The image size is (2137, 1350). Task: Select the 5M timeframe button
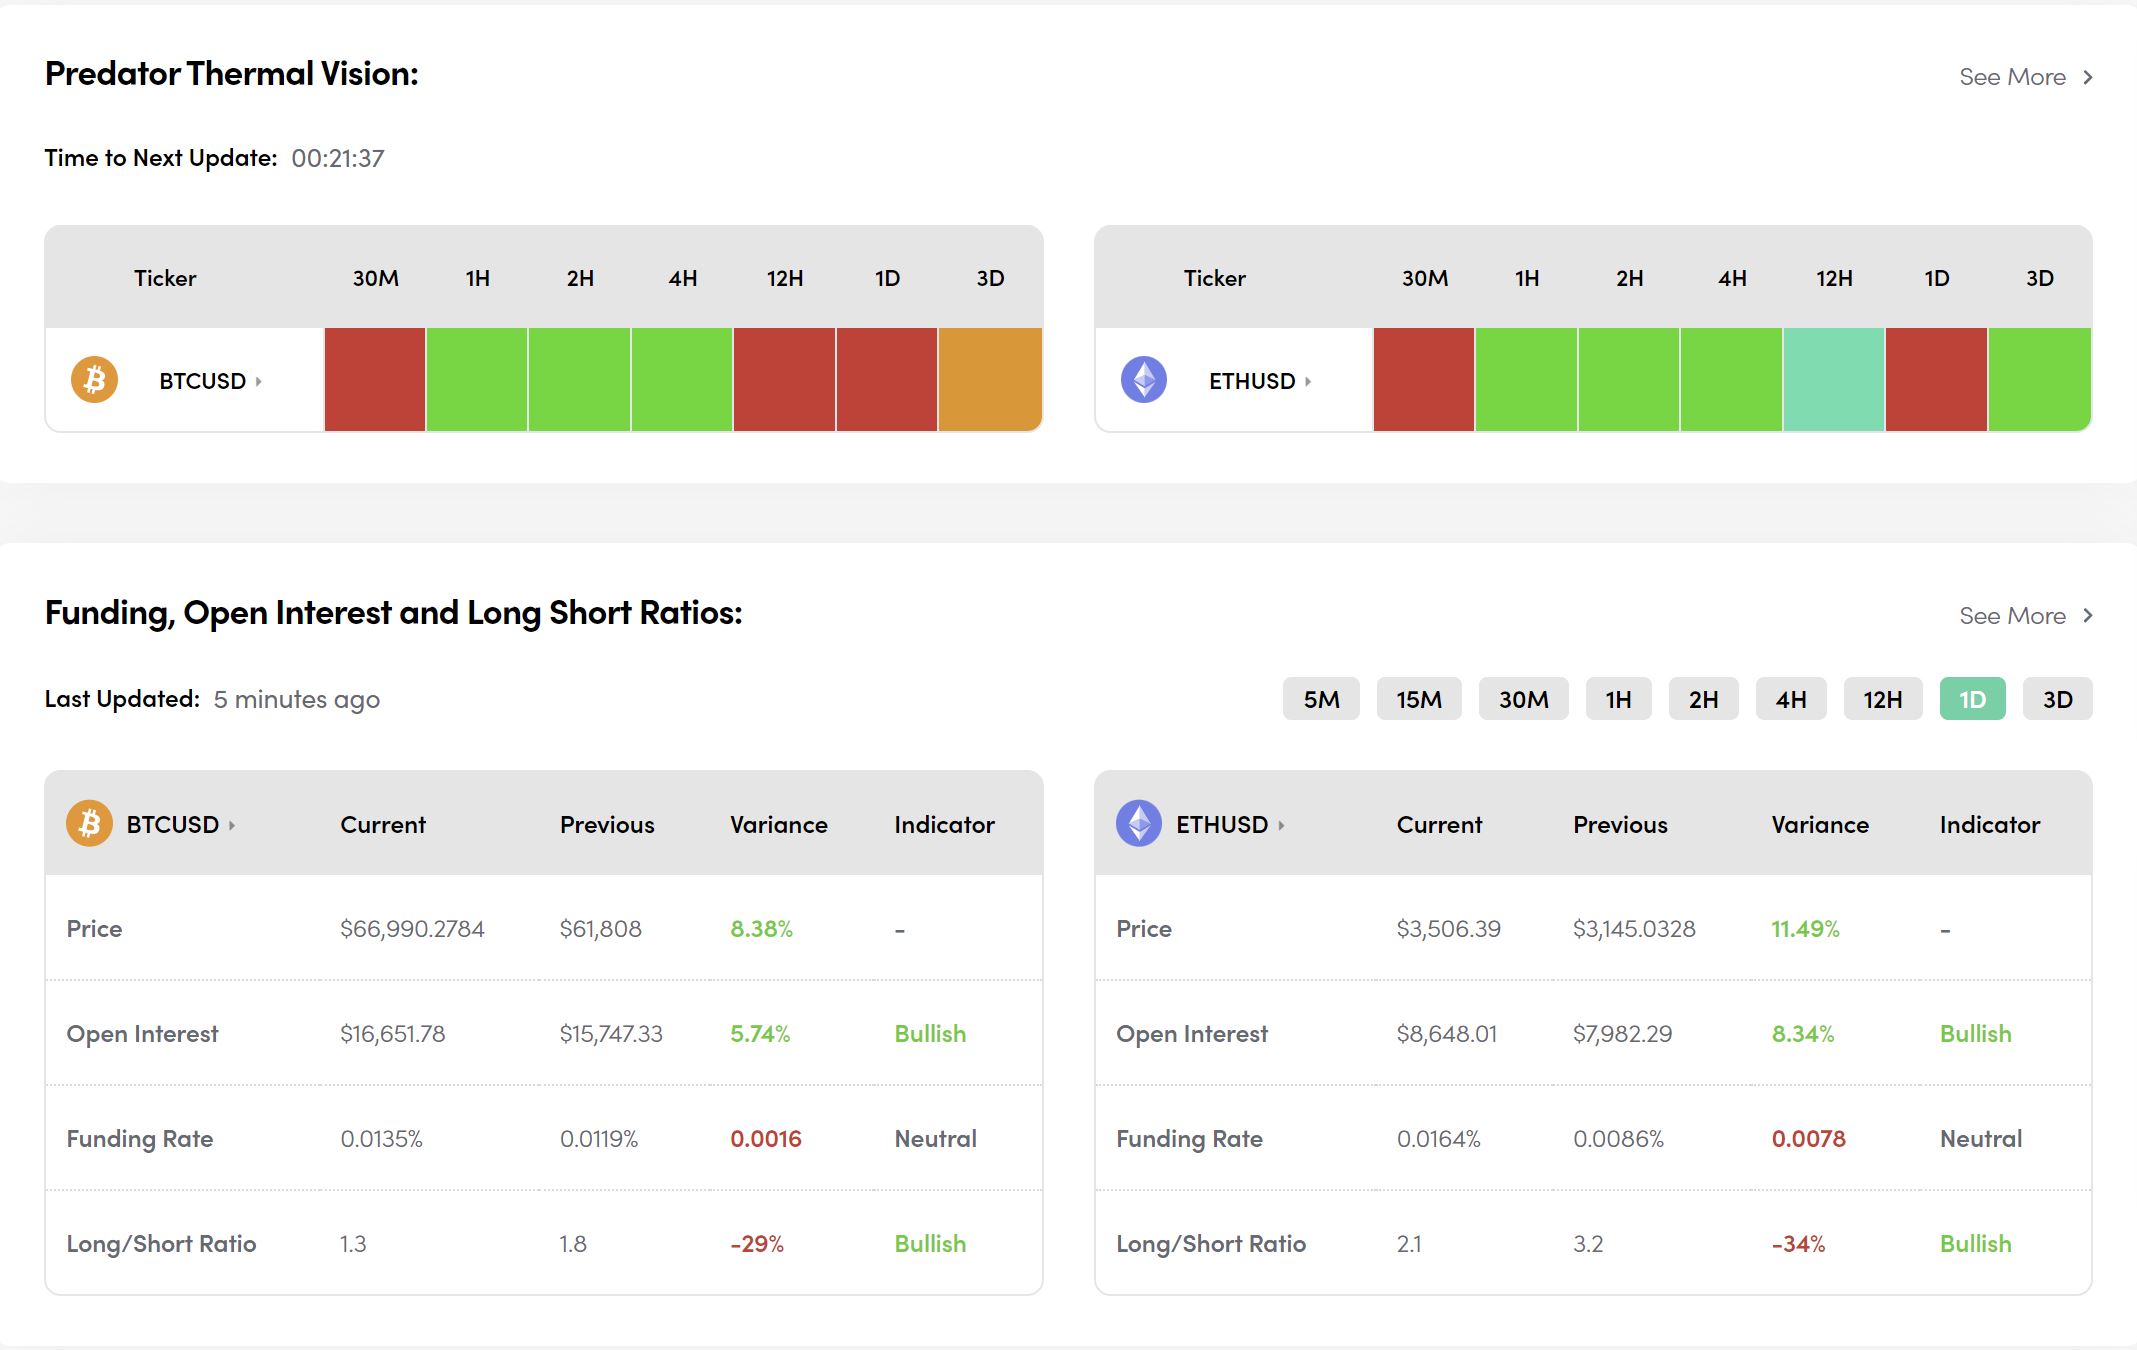pos(1321,699)
